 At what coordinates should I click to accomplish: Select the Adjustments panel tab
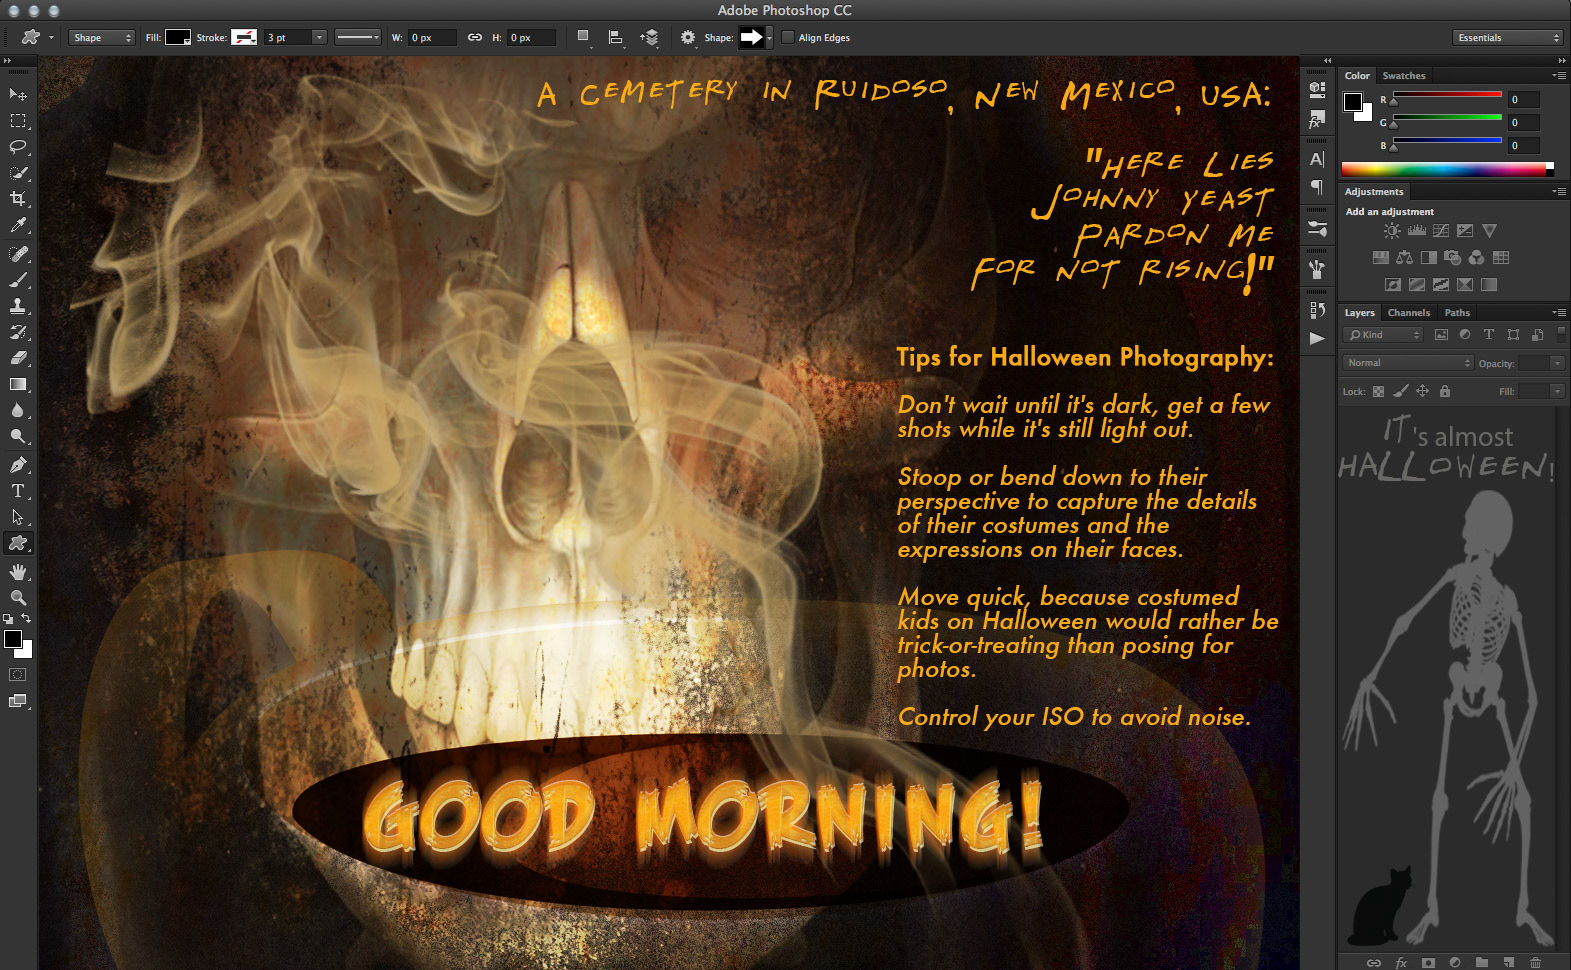pyautogui.click(x=1374, y=192)
